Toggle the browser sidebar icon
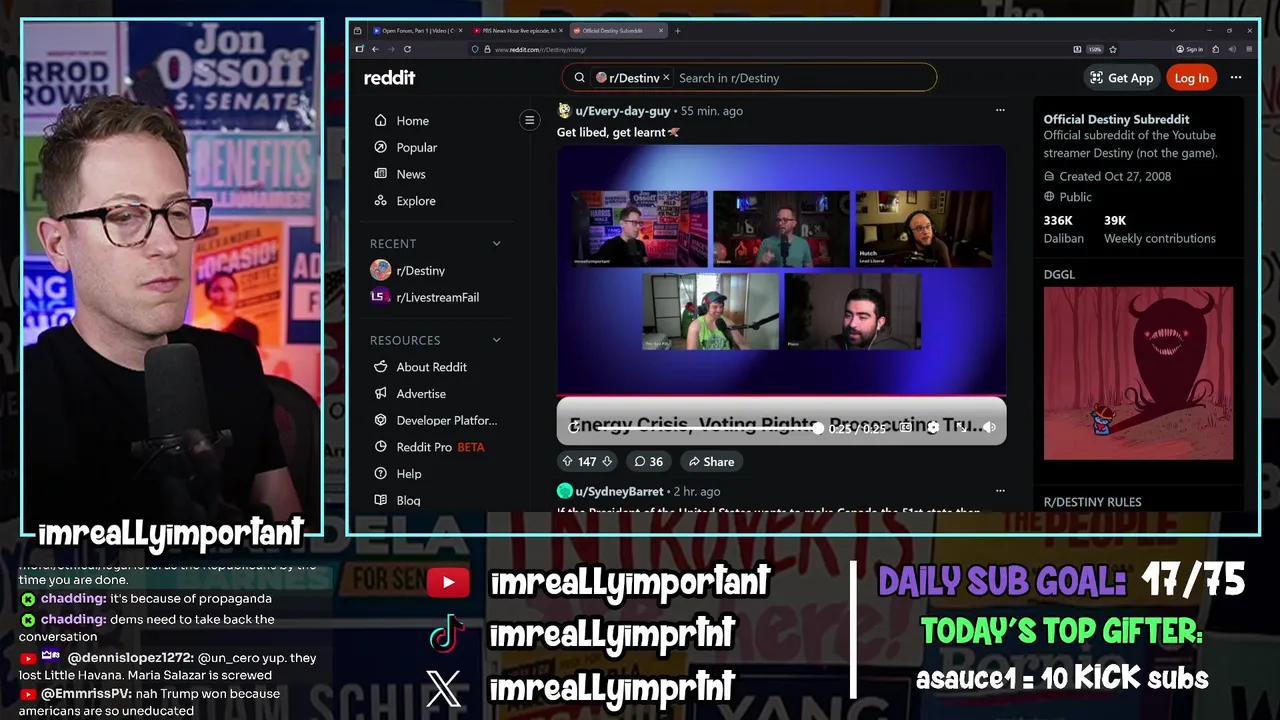The height and width of the screenshot is (720, 1280). (x=359, y=49)
